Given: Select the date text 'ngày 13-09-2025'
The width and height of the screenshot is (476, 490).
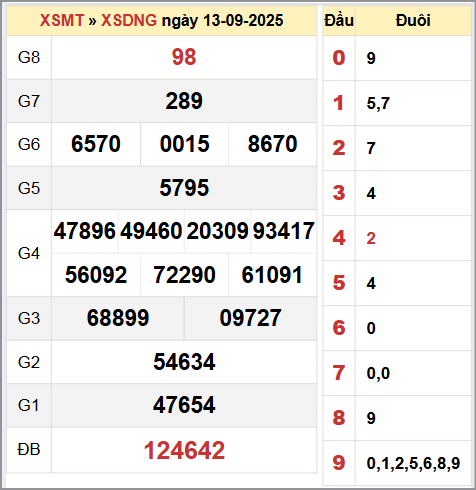Looking at the screenshot, I should point(222,21).
